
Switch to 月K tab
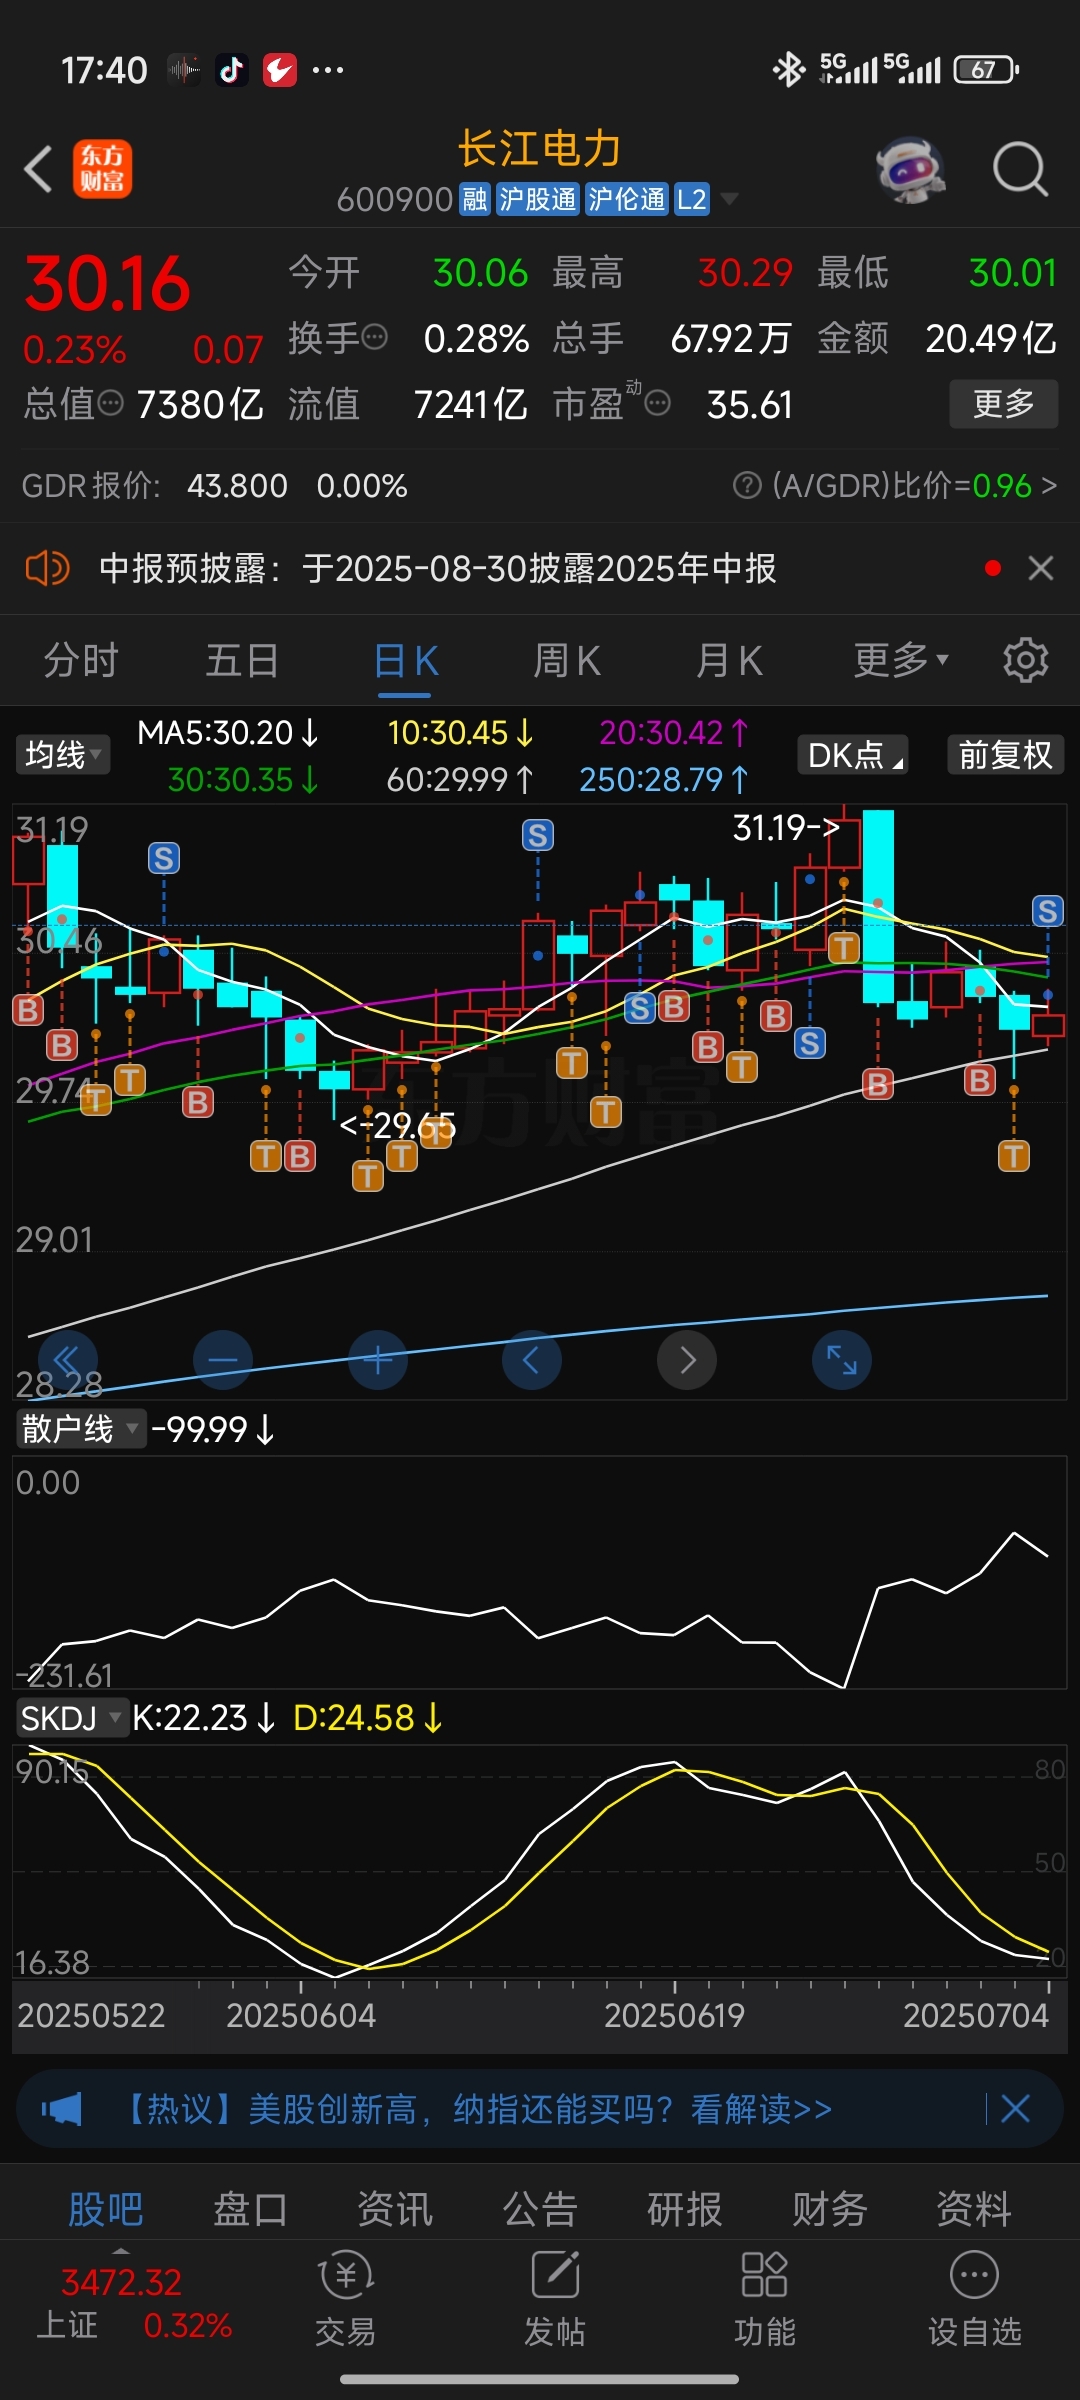tap(729, 661)
